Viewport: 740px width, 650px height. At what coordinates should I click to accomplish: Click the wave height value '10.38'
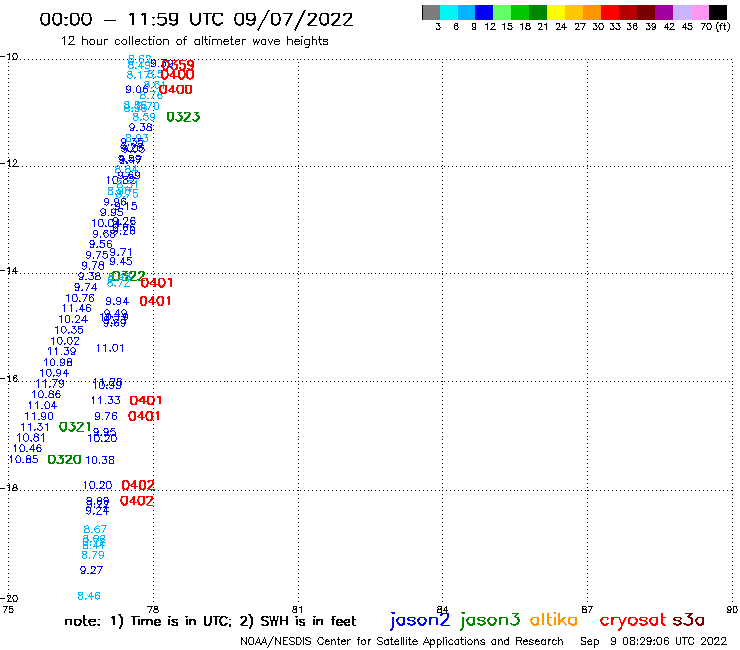(100, 460)
